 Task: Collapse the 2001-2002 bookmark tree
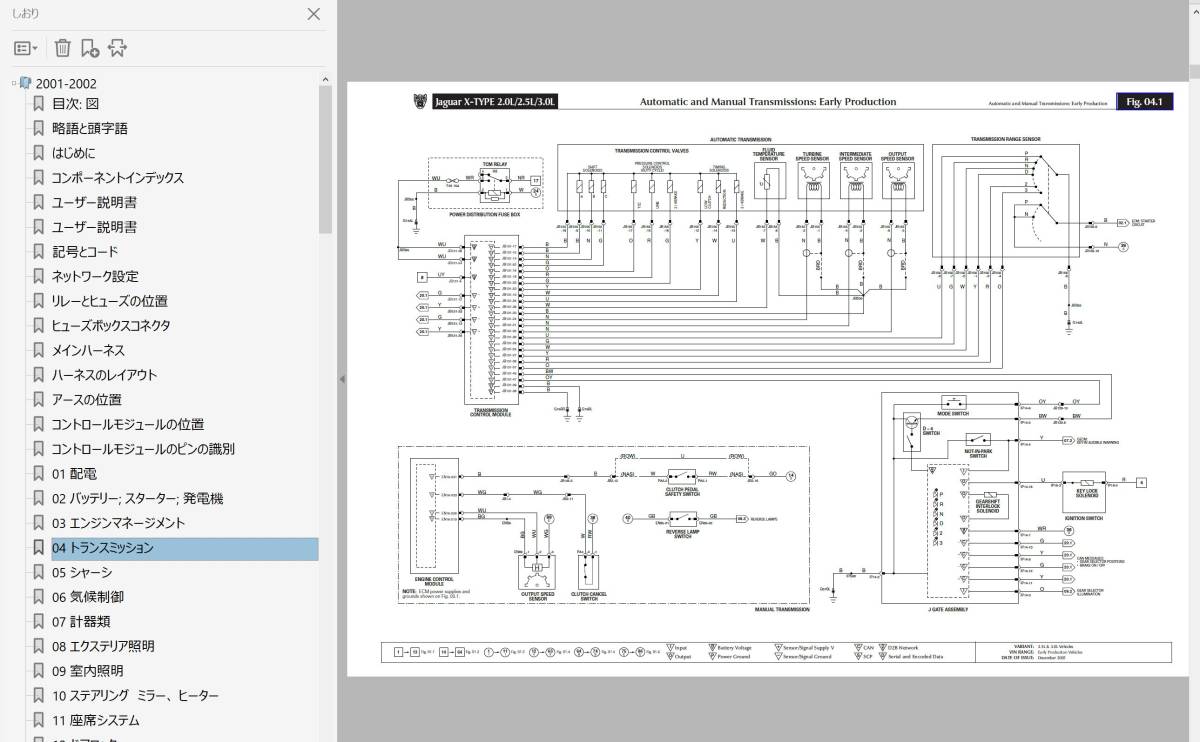pos(15,84)
